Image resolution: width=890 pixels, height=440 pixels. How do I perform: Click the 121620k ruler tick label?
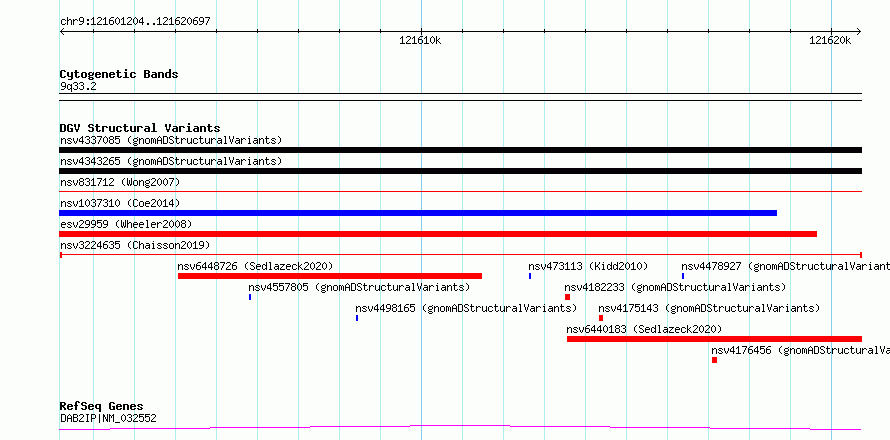click(x=830, y=40)
